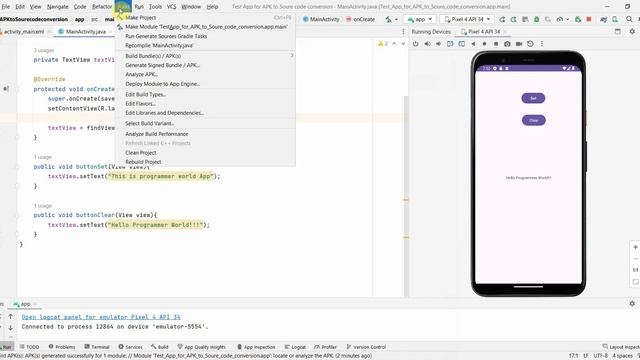Go to next highlighted warning arrow
This screenshot has width=640, height=360.
pos(403,44)
